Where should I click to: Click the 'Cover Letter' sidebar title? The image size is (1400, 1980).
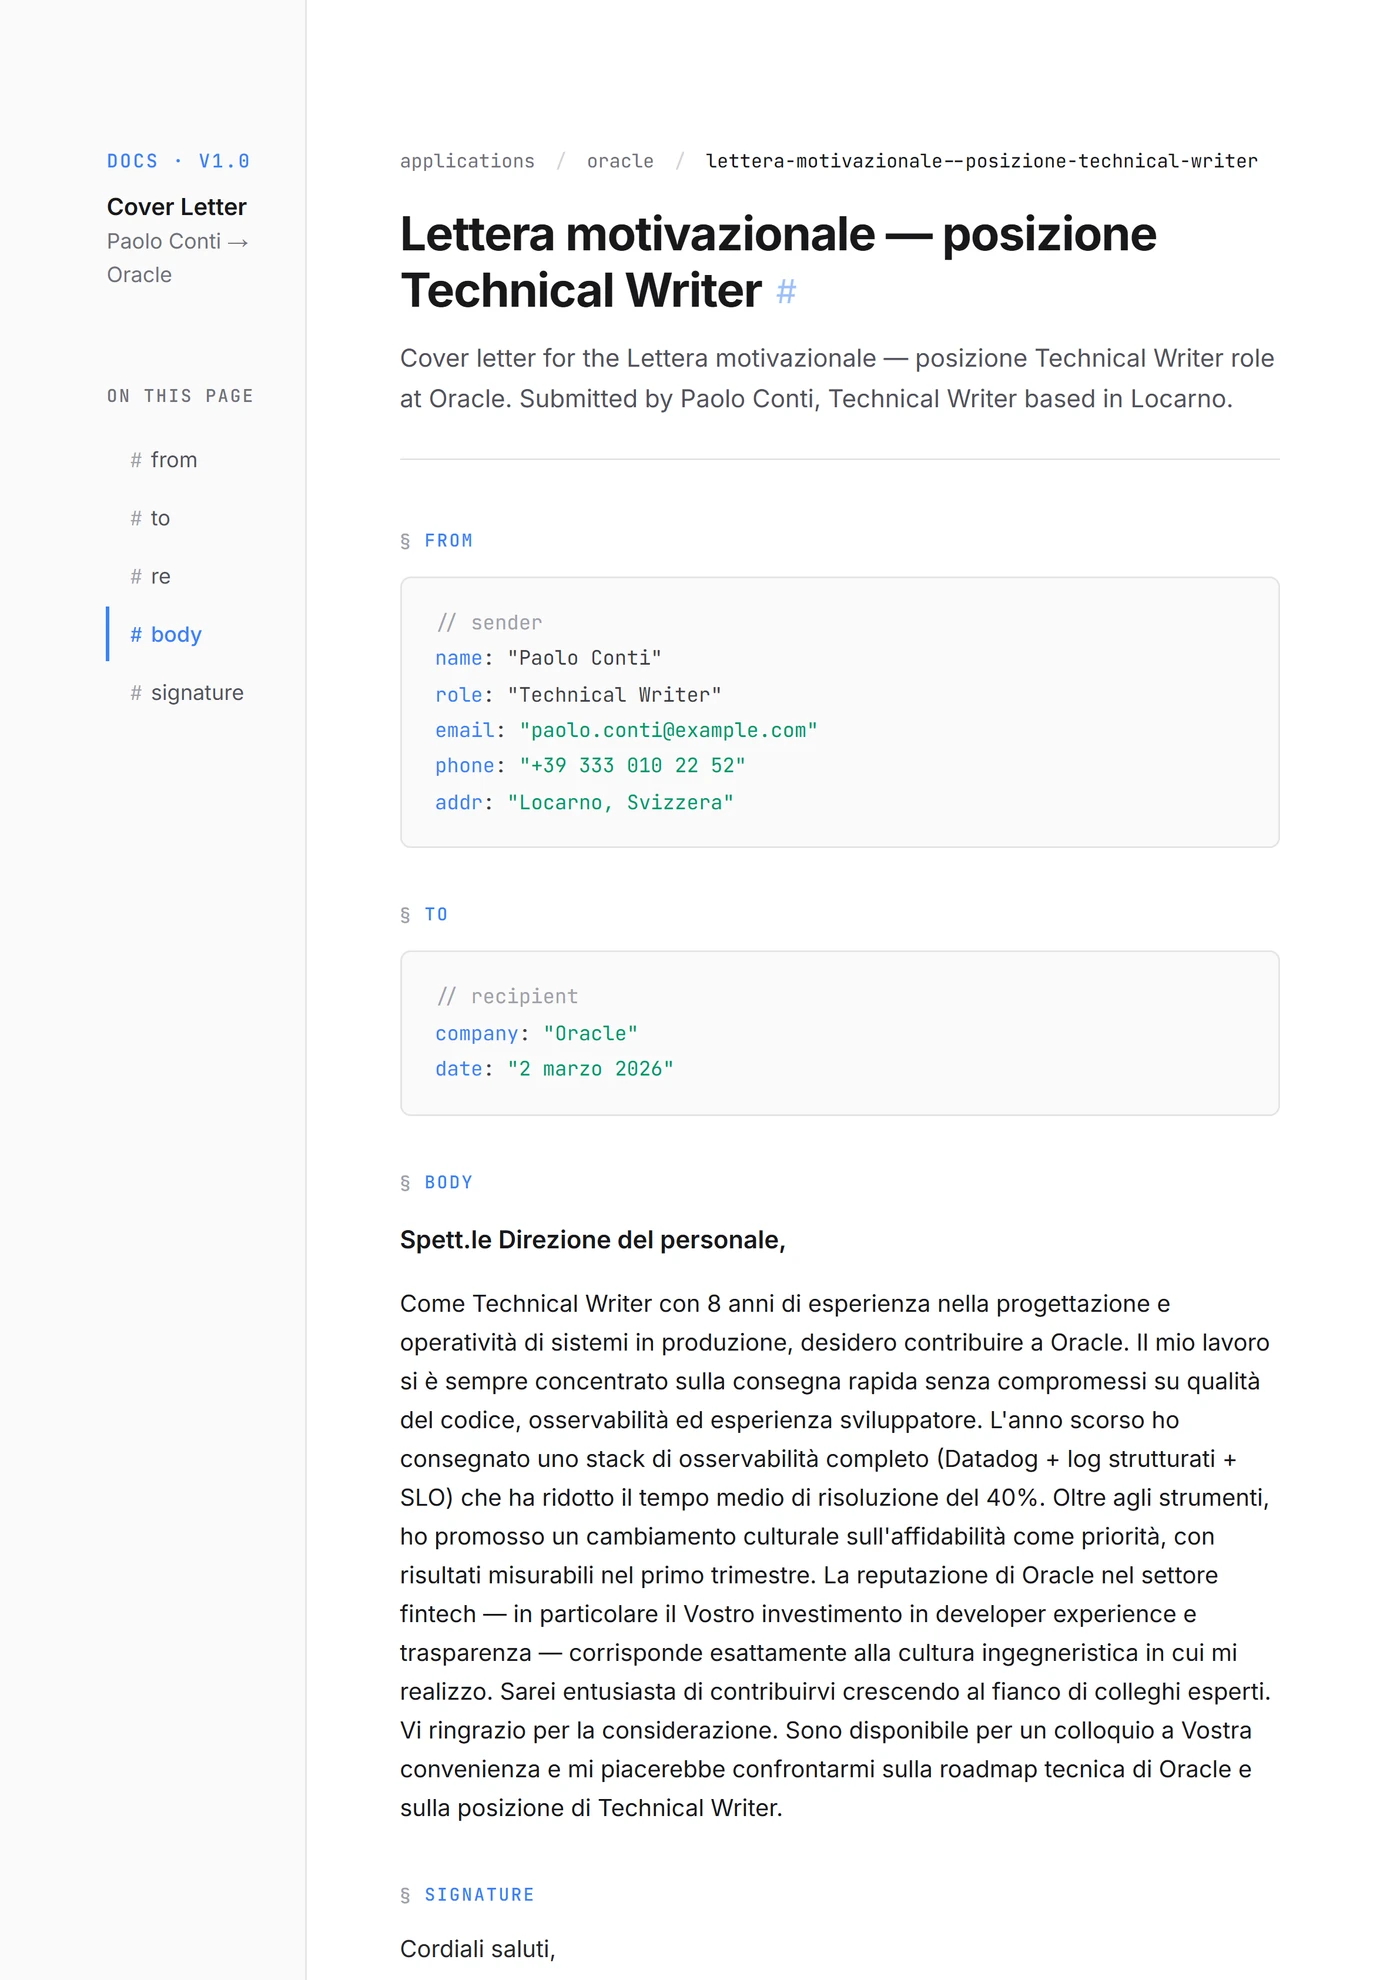pos(177,207)
